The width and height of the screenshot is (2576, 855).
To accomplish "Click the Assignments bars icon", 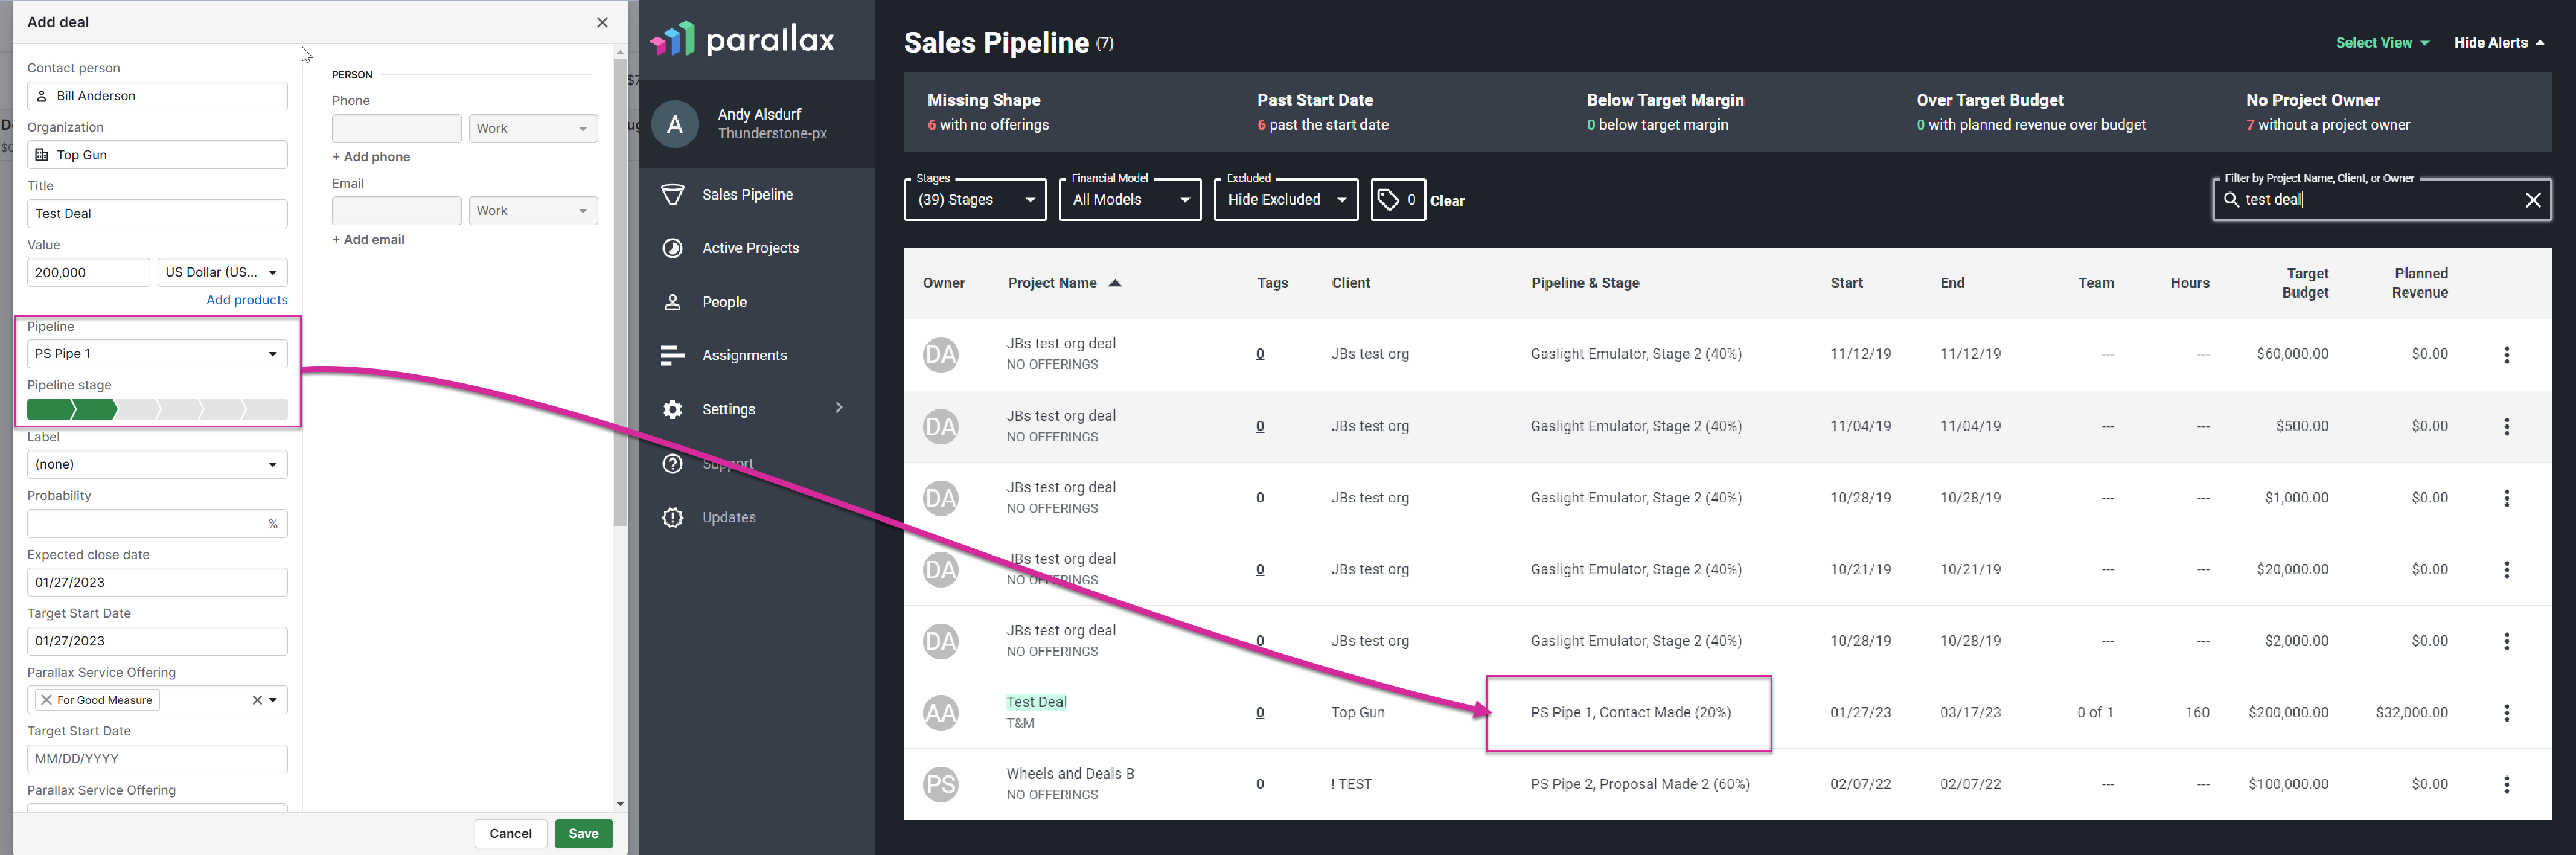I will pyautogui.click(x=673, y=355).
